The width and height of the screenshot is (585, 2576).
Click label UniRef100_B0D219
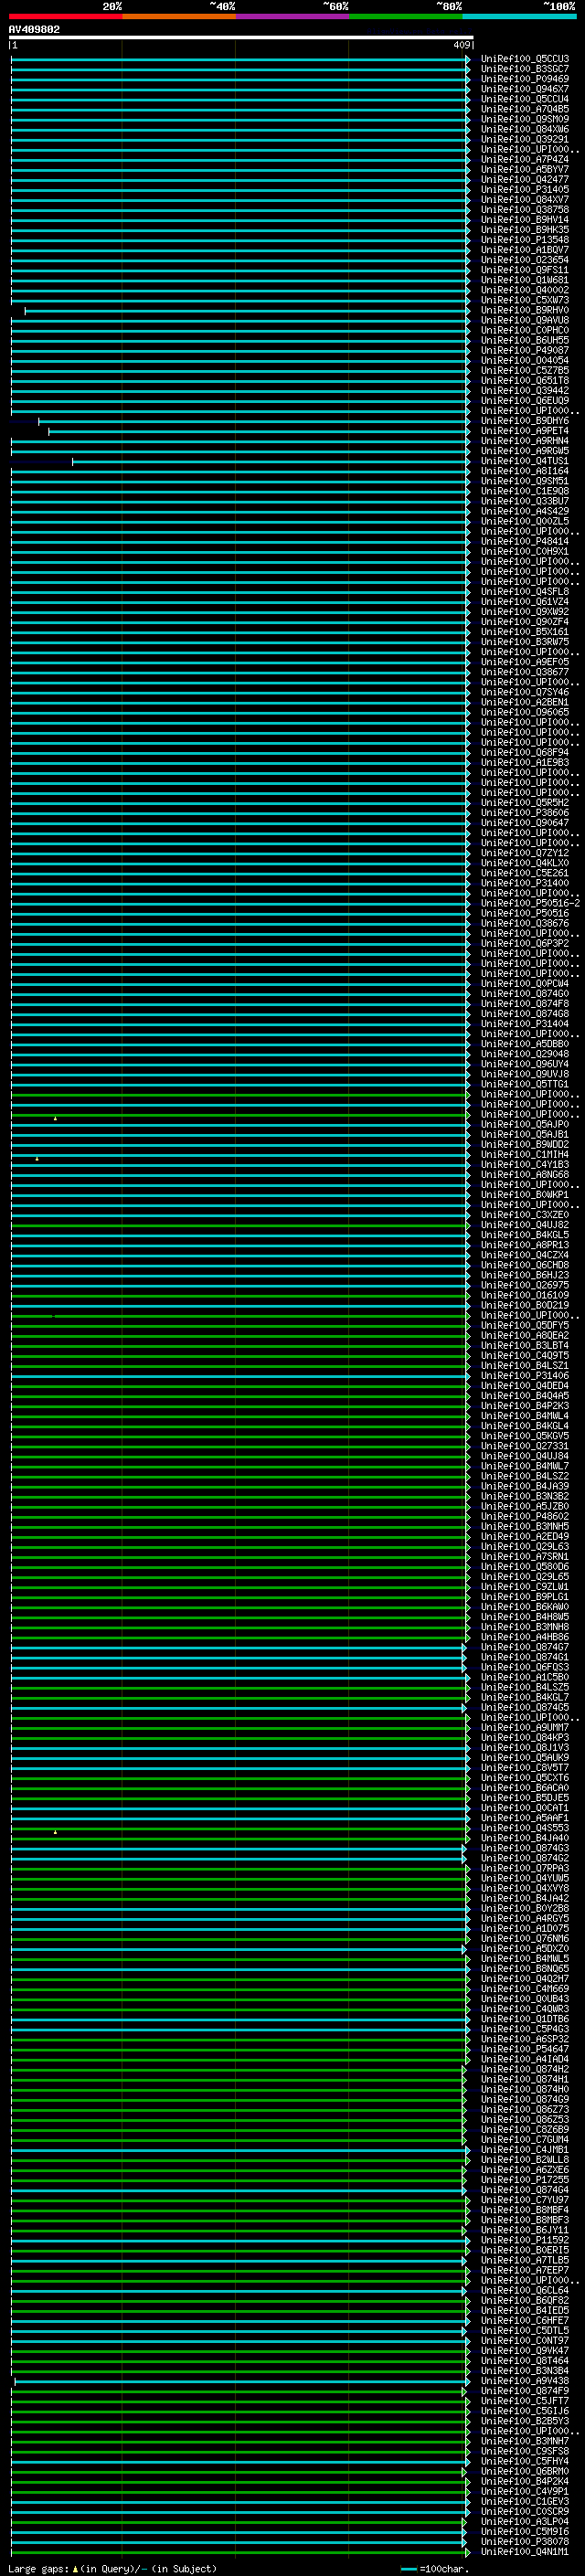524,1305
